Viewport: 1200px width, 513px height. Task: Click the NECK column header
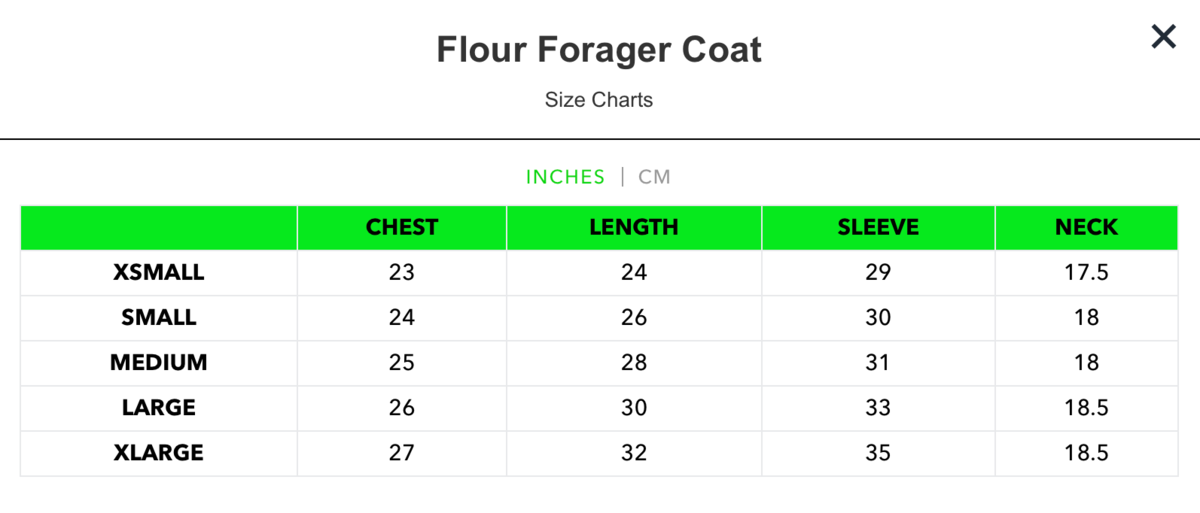pos(1086,227)
